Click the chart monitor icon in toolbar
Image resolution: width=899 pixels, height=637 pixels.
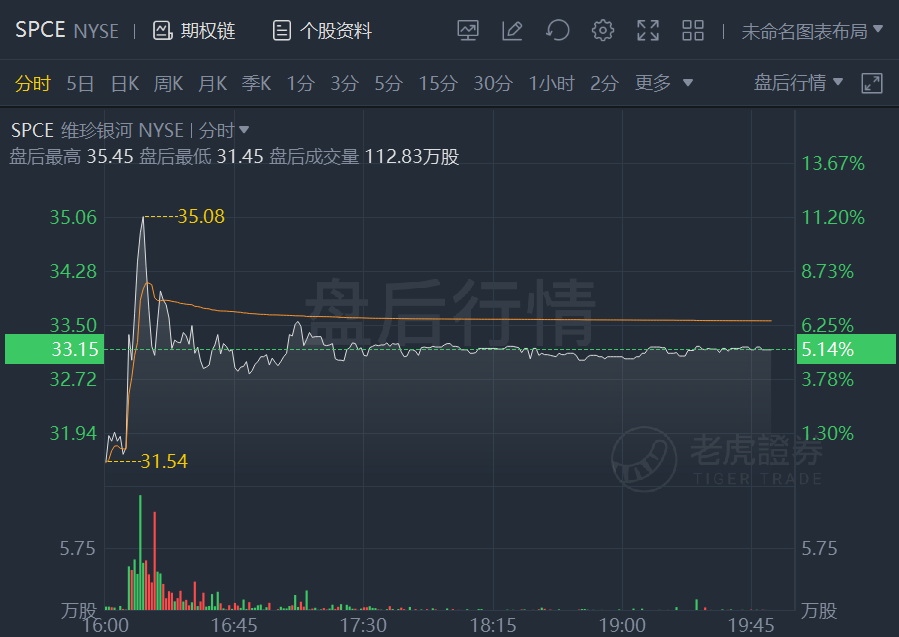coord(468,30)
